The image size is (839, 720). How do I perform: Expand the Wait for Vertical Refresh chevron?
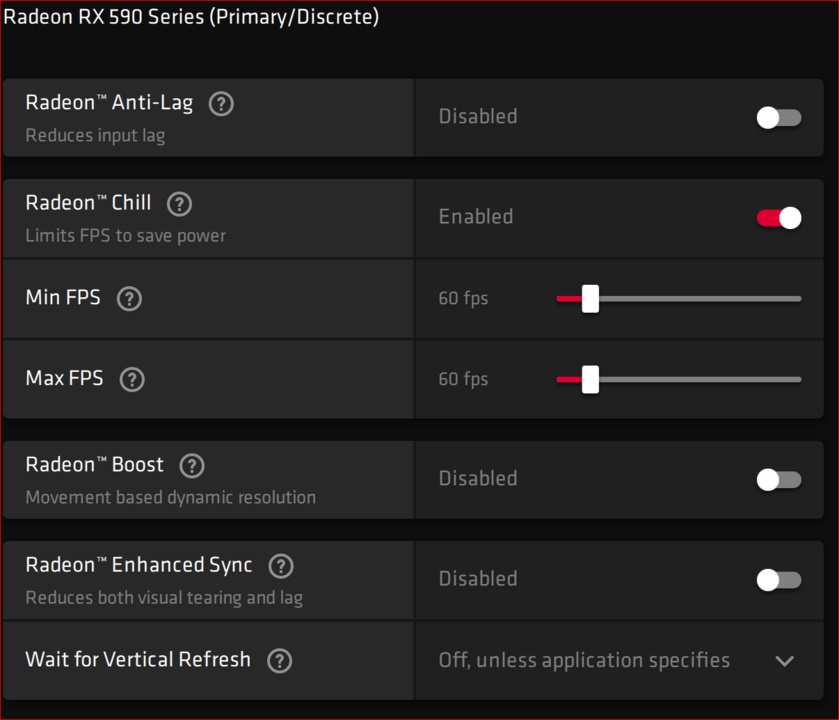click(784, 661)
